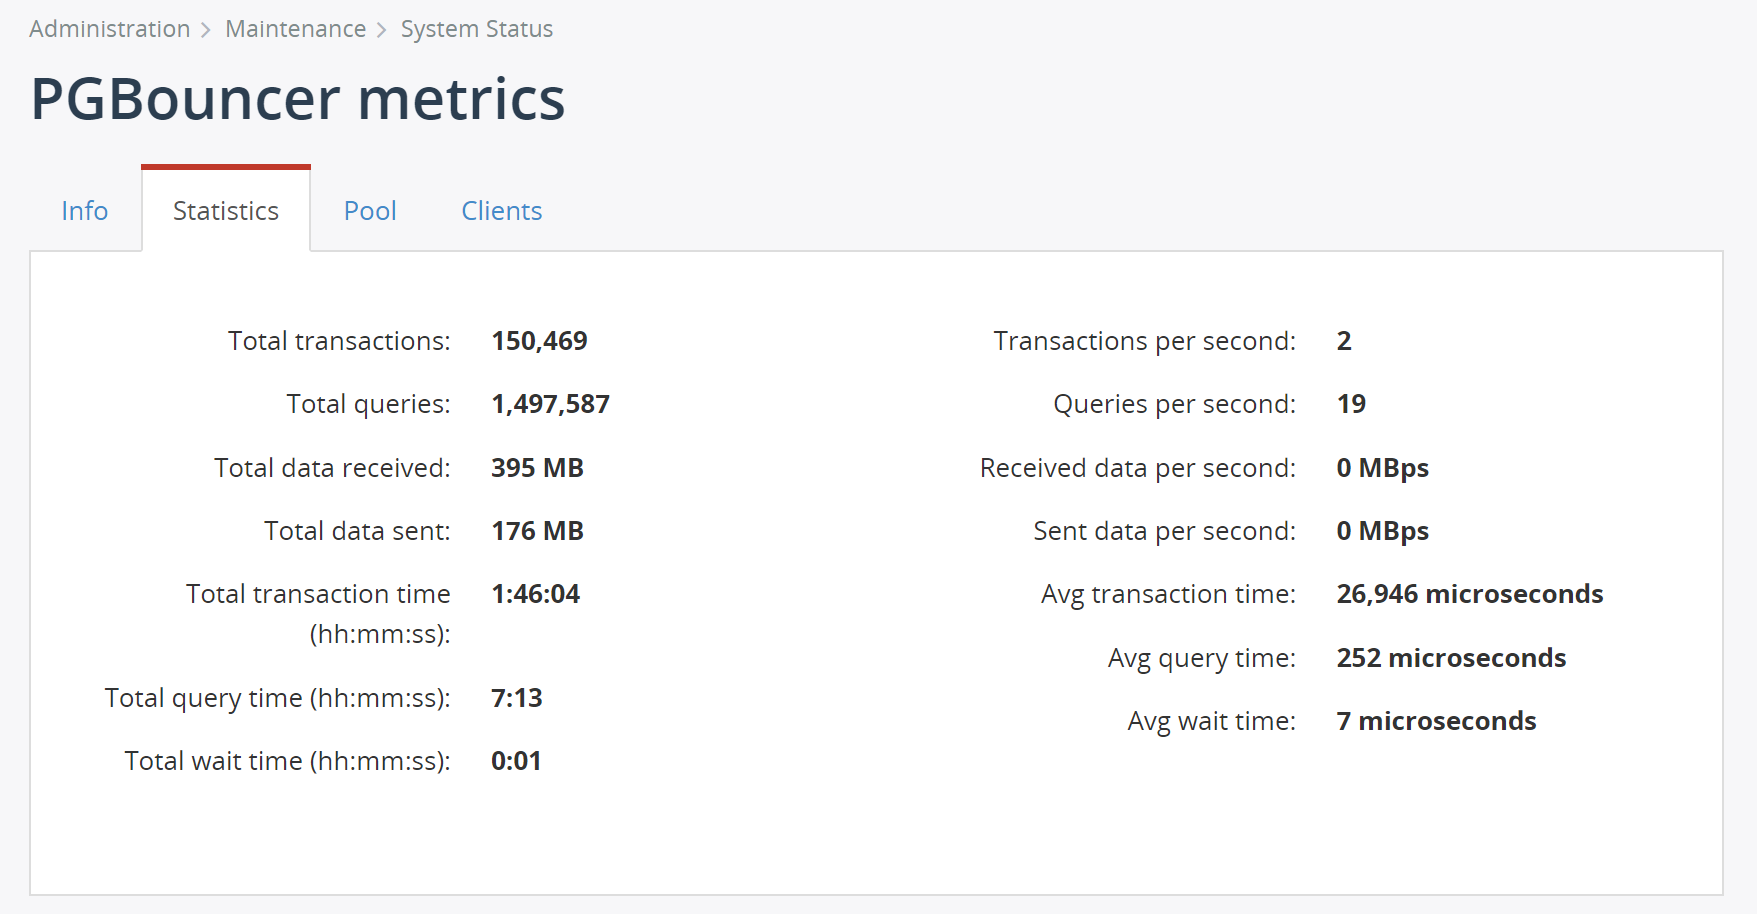Click received data per second 0 MBps

tap(1383, 468)
